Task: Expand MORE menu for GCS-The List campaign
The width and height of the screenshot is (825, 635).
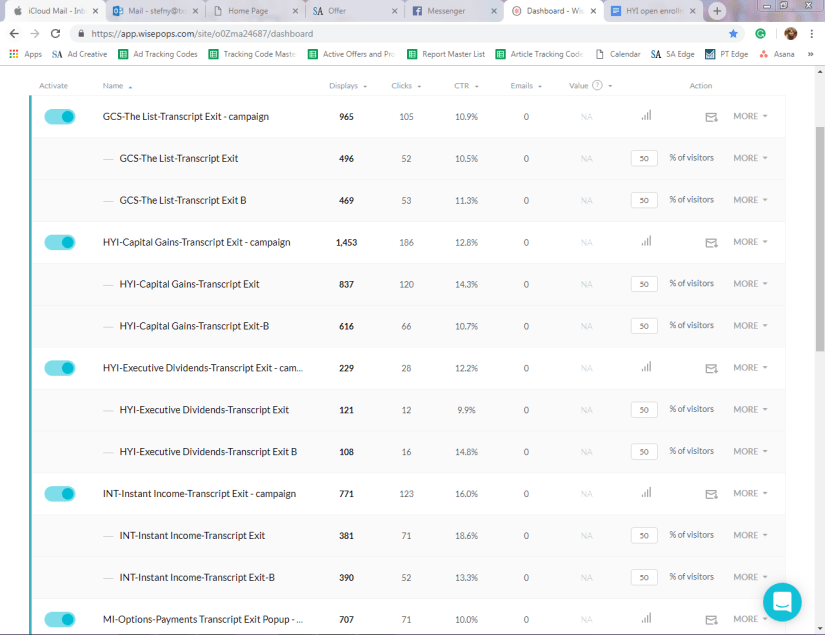Action: point(750,116)
